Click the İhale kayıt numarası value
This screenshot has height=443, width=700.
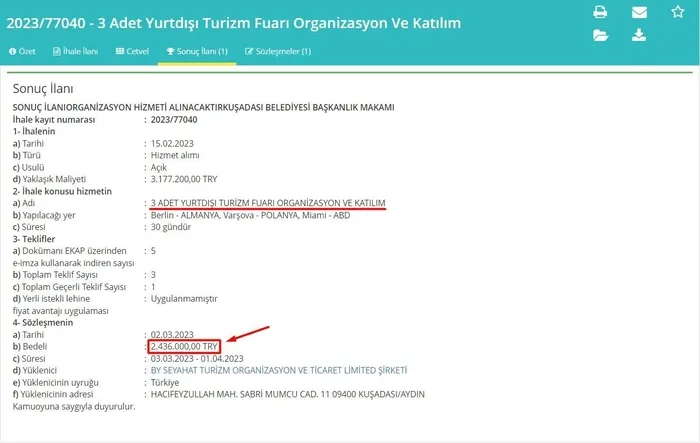175,119
